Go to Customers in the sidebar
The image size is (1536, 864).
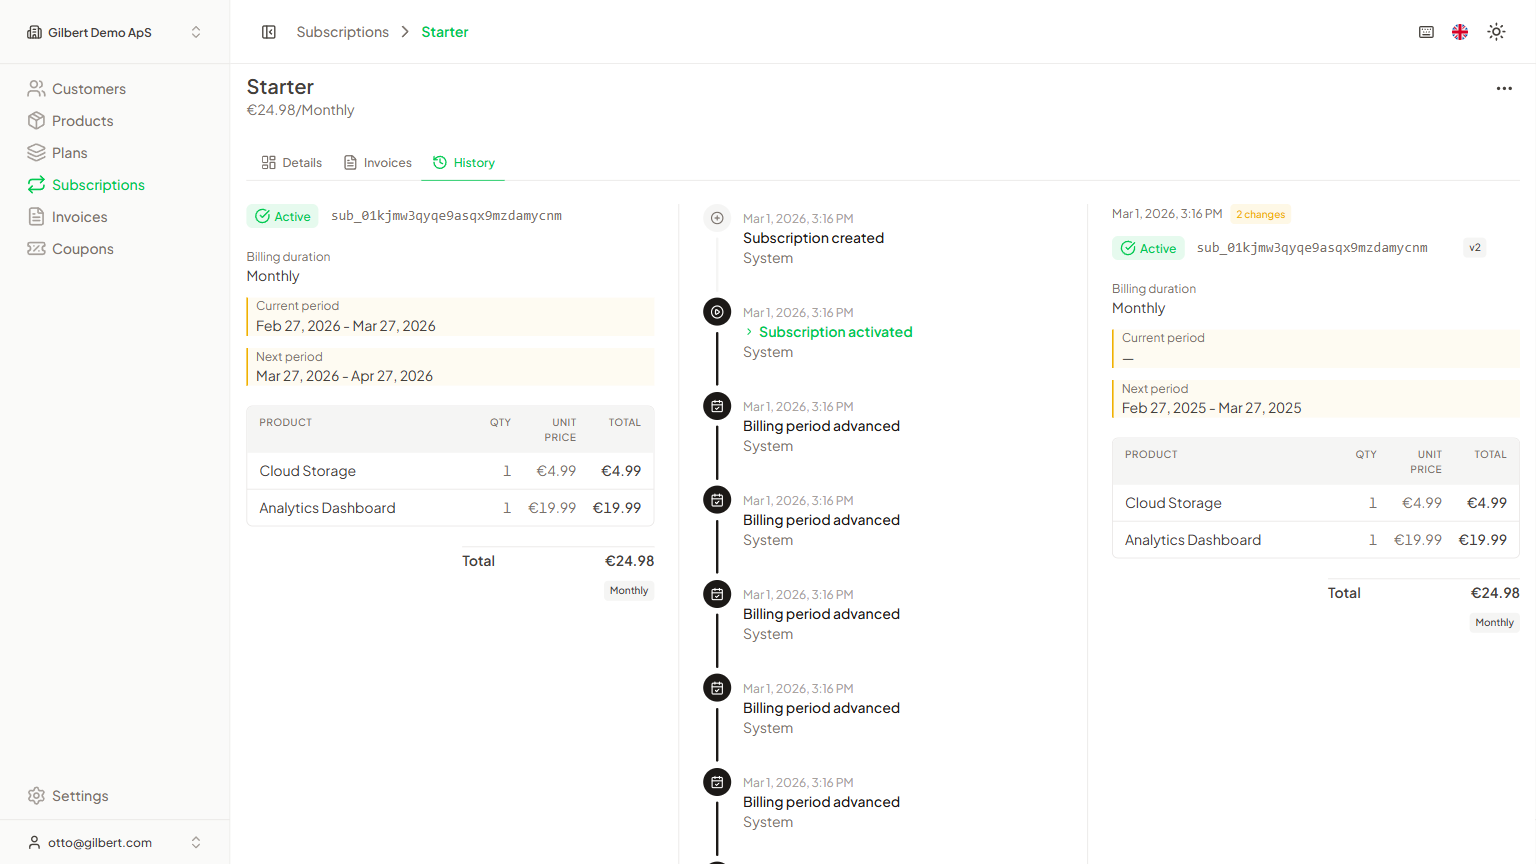point(88,89)
